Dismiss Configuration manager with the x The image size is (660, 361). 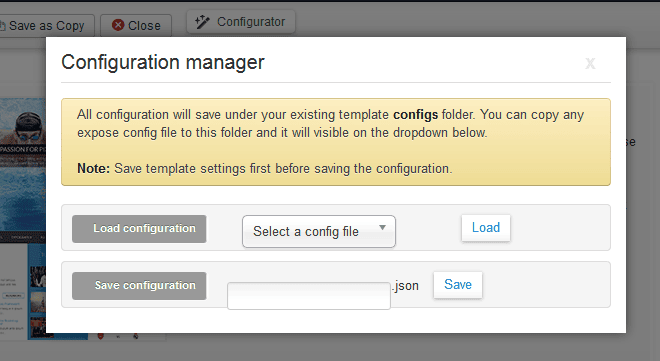pos(590,63)
